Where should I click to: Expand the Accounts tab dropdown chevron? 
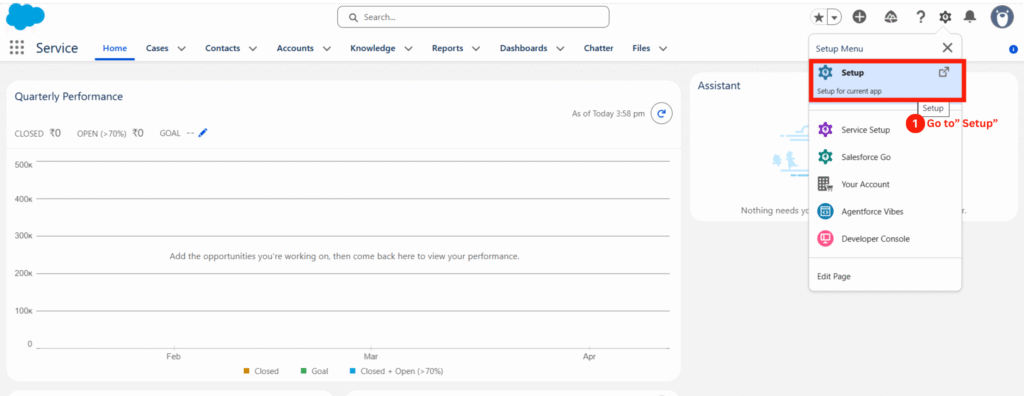[327, 48]
